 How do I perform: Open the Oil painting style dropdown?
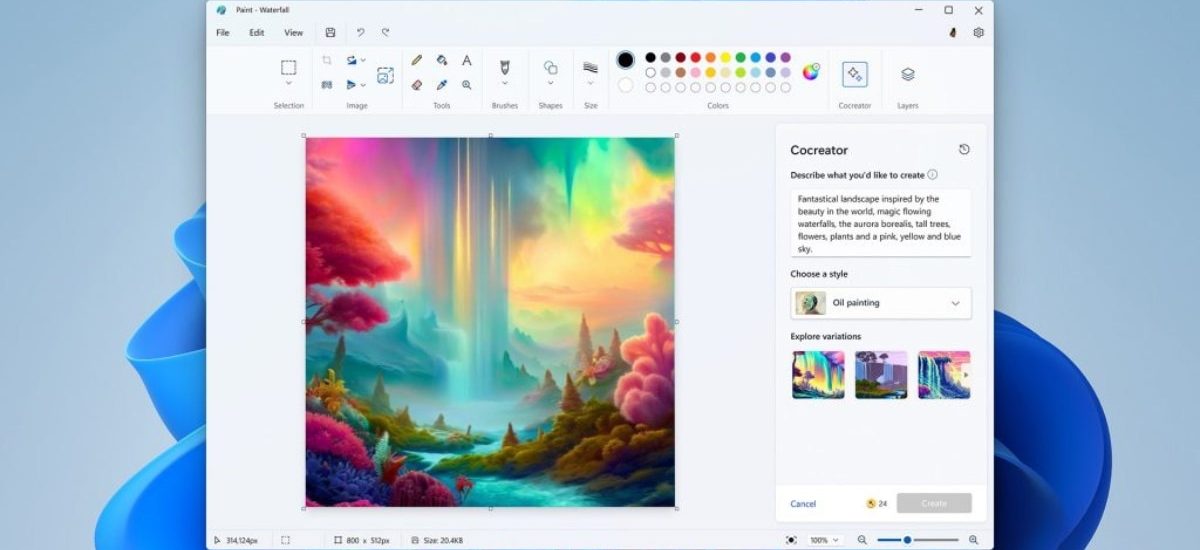tap(880, 303)
